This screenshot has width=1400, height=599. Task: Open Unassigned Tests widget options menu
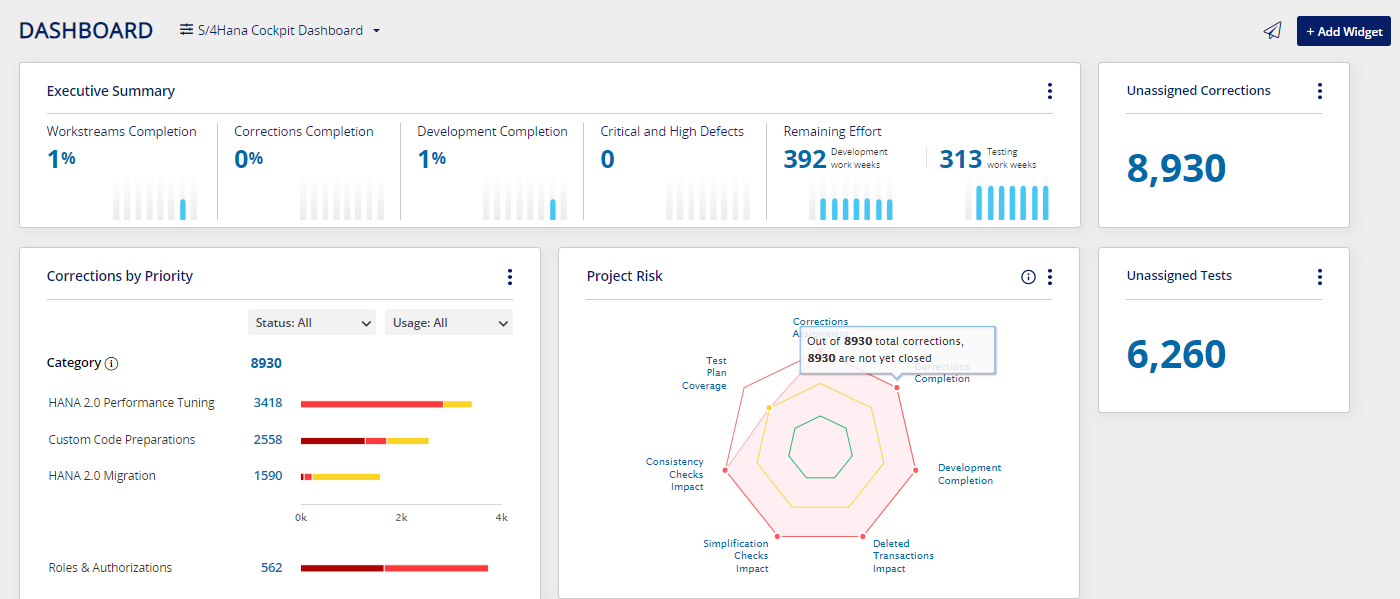pos(1319,277)
